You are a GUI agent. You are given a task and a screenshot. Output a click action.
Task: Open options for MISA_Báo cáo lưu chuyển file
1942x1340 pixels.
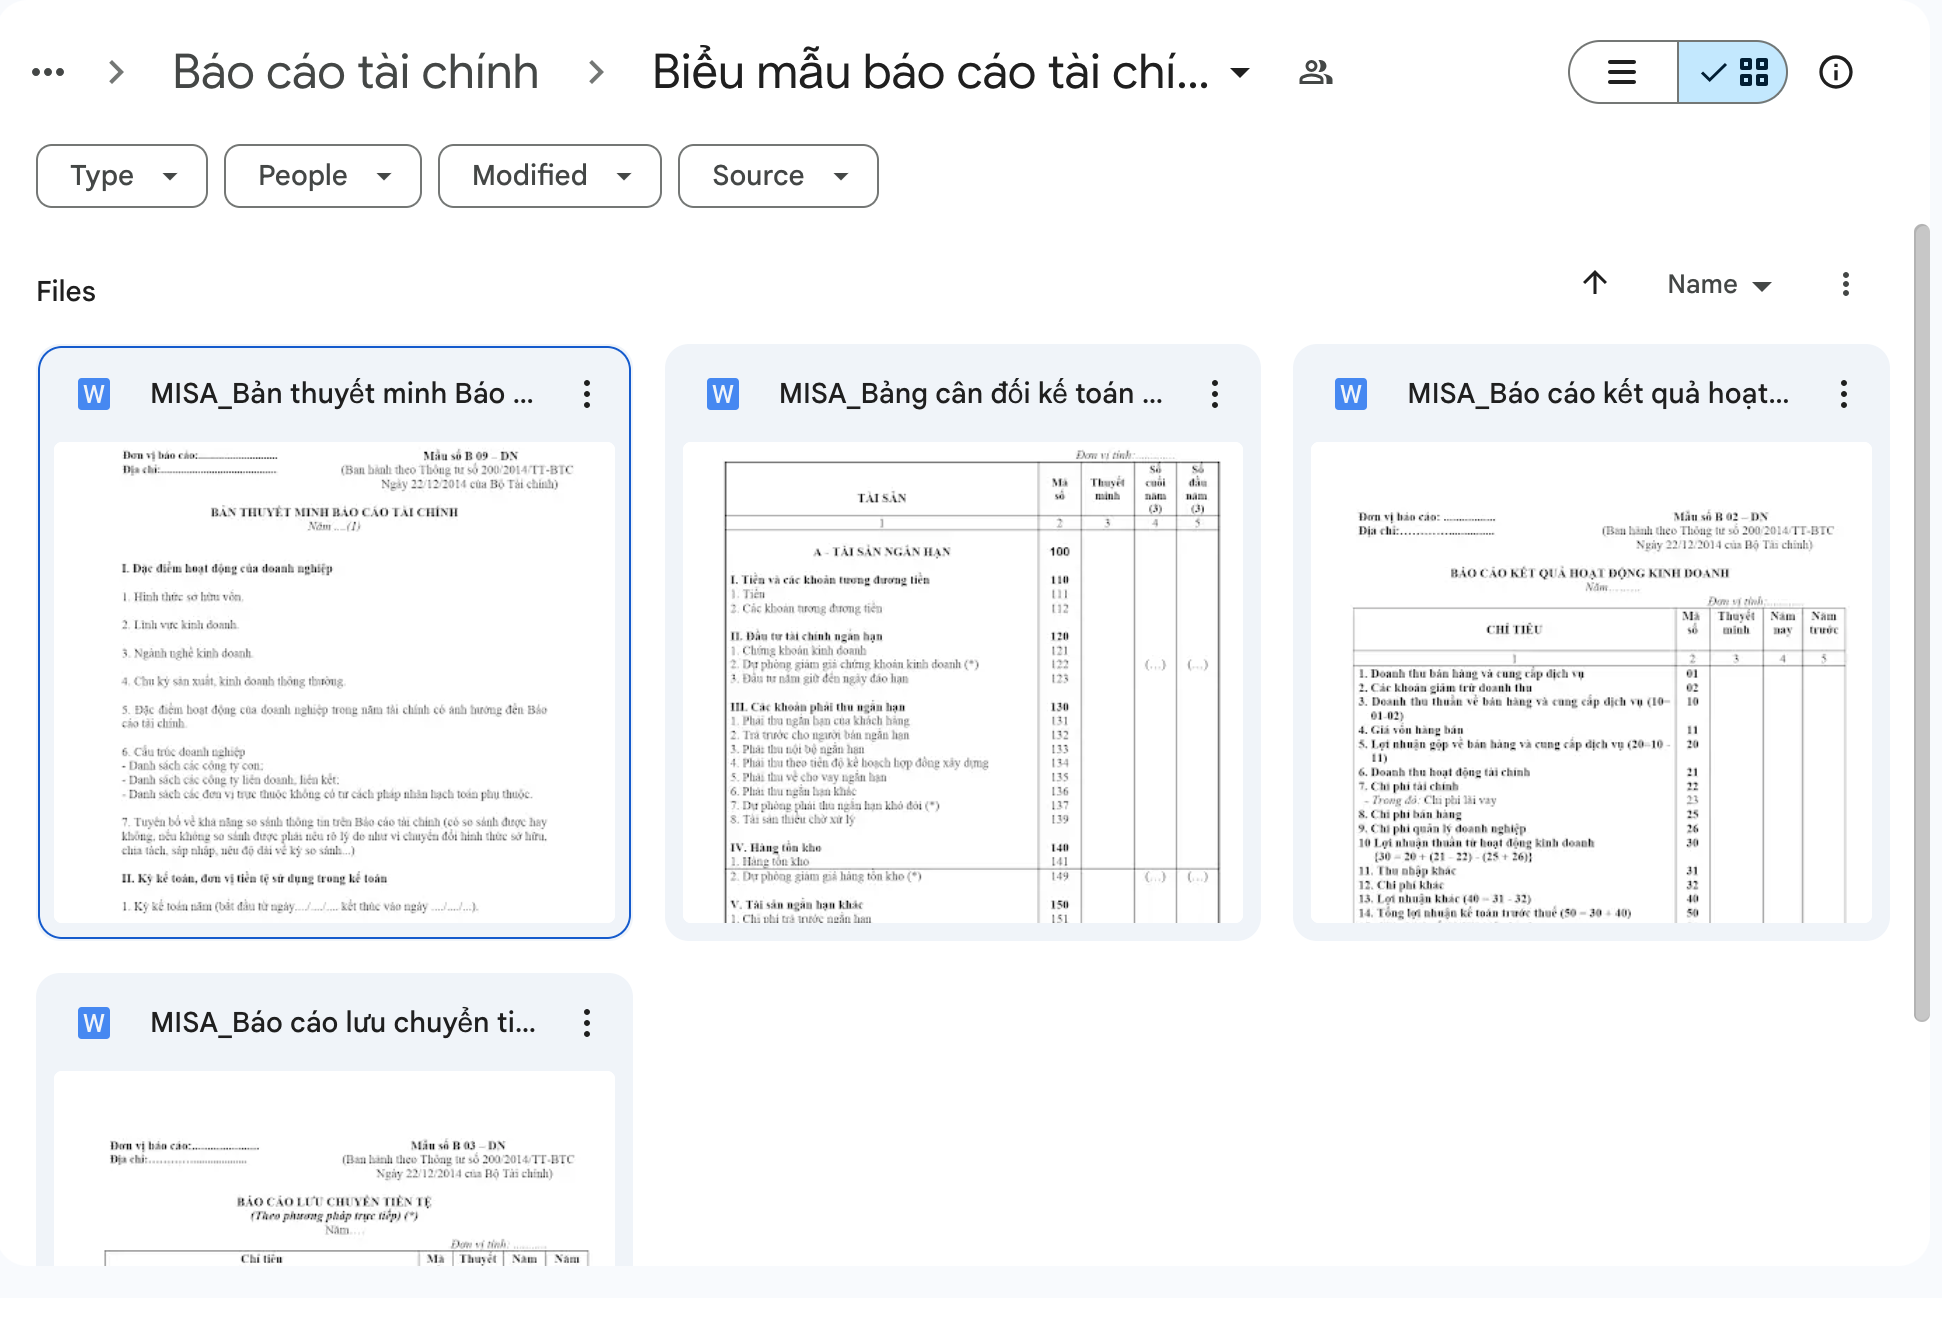[x=587, y=1023]
